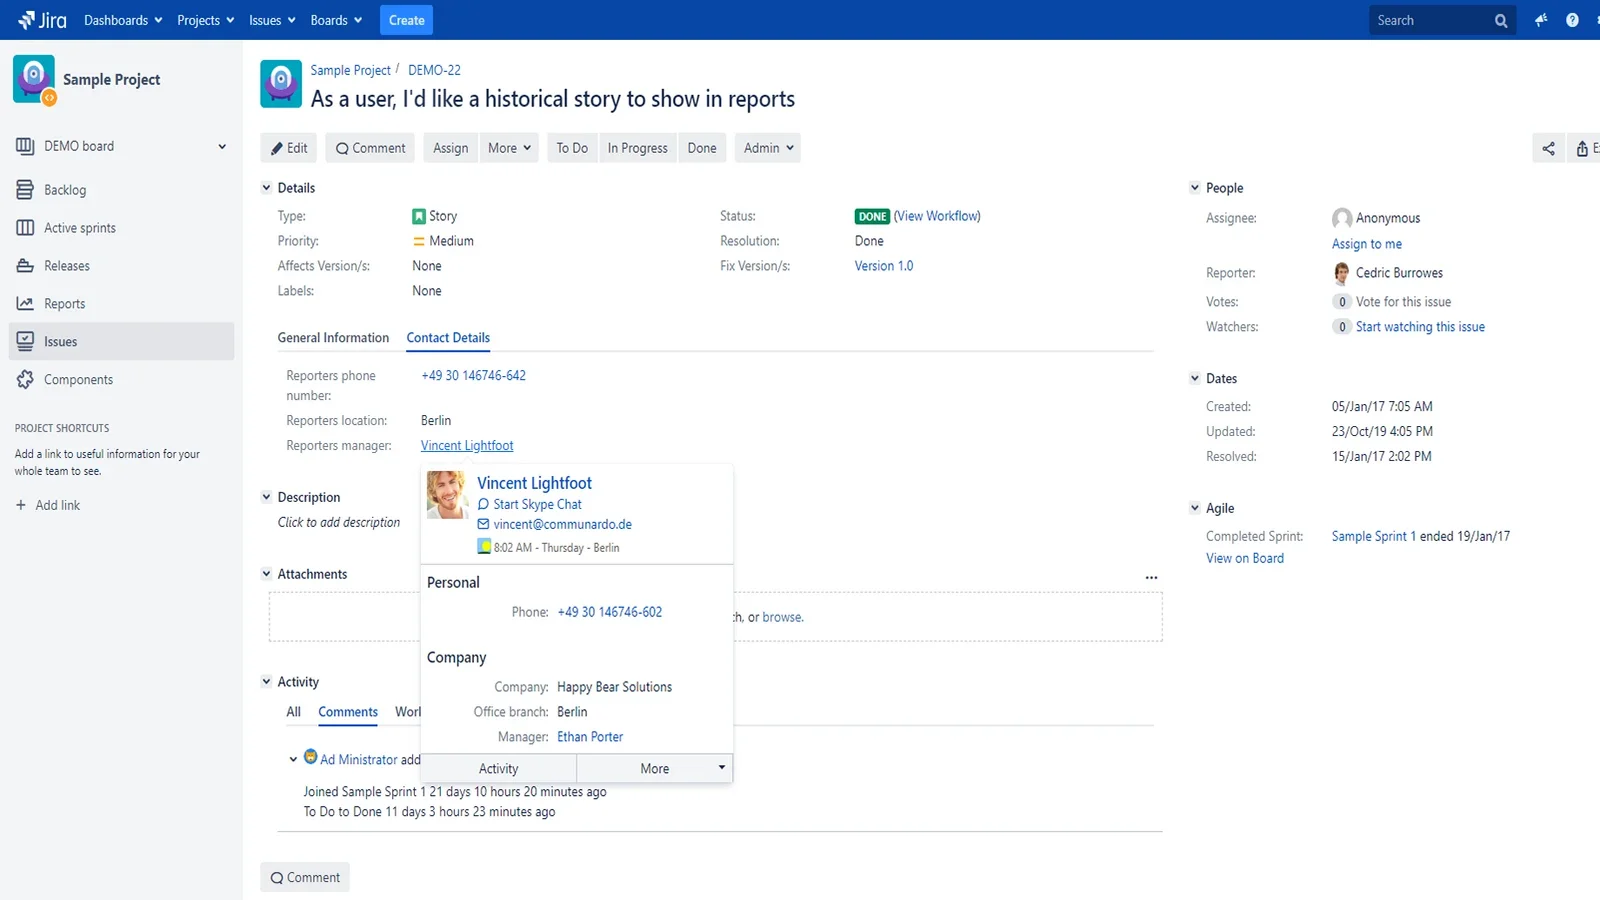The height and width of the screenshot is (900, 1600).
Task: Open Components in the sidebar
Action: (78, 380)
